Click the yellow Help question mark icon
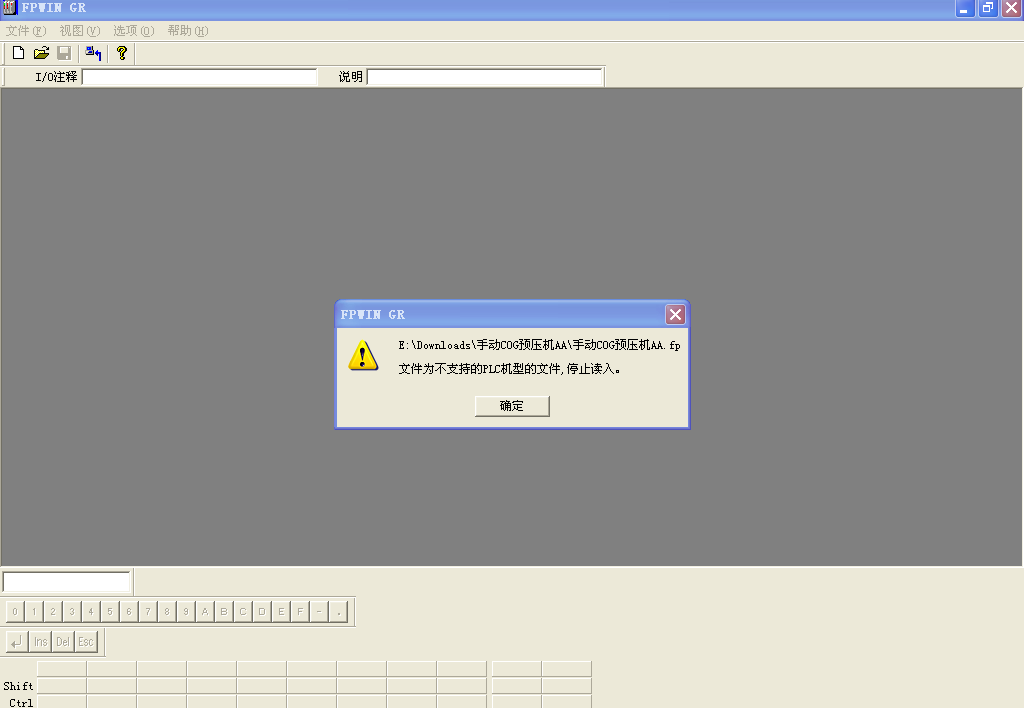This screenshot has width=1024, height=708. 122,53
